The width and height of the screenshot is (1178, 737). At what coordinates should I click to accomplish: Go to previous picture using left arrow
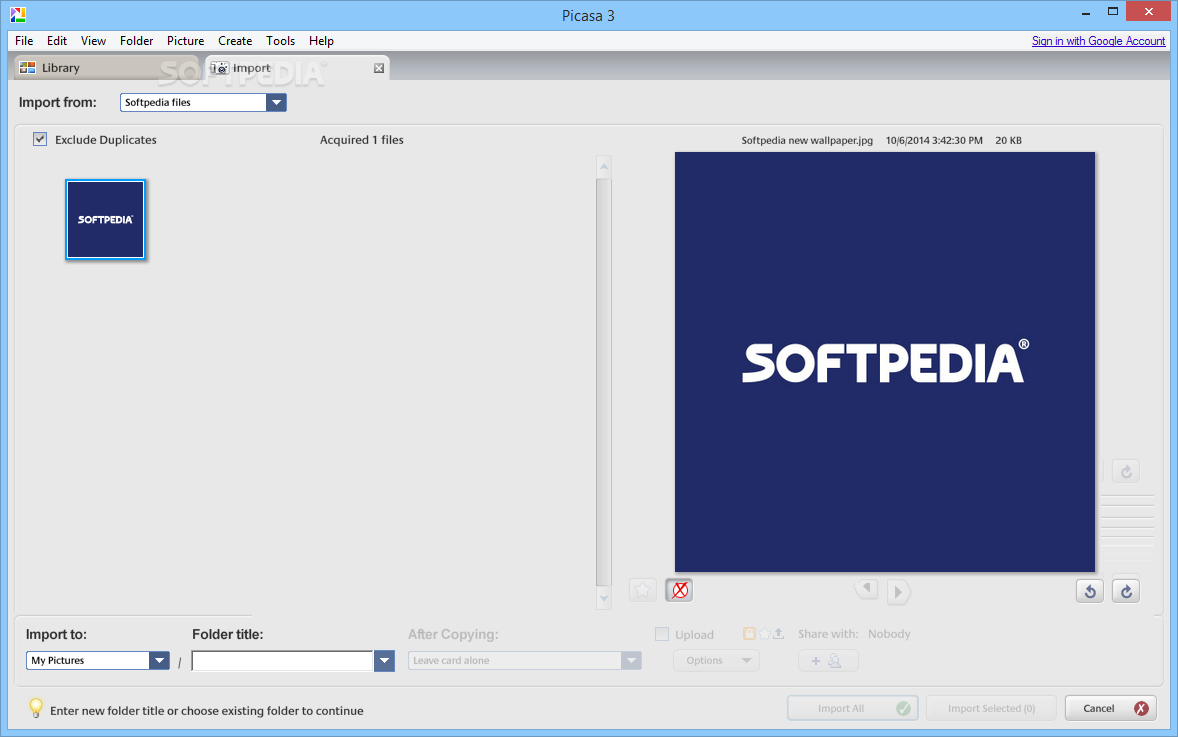pyautogui.click(x=867, y=591)
